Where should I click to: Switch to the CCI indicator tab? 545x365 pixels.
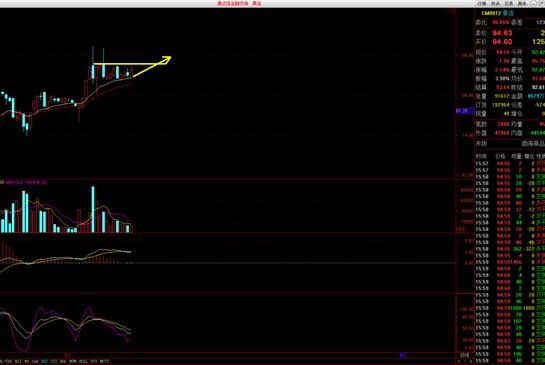click(x=54, y=362)
